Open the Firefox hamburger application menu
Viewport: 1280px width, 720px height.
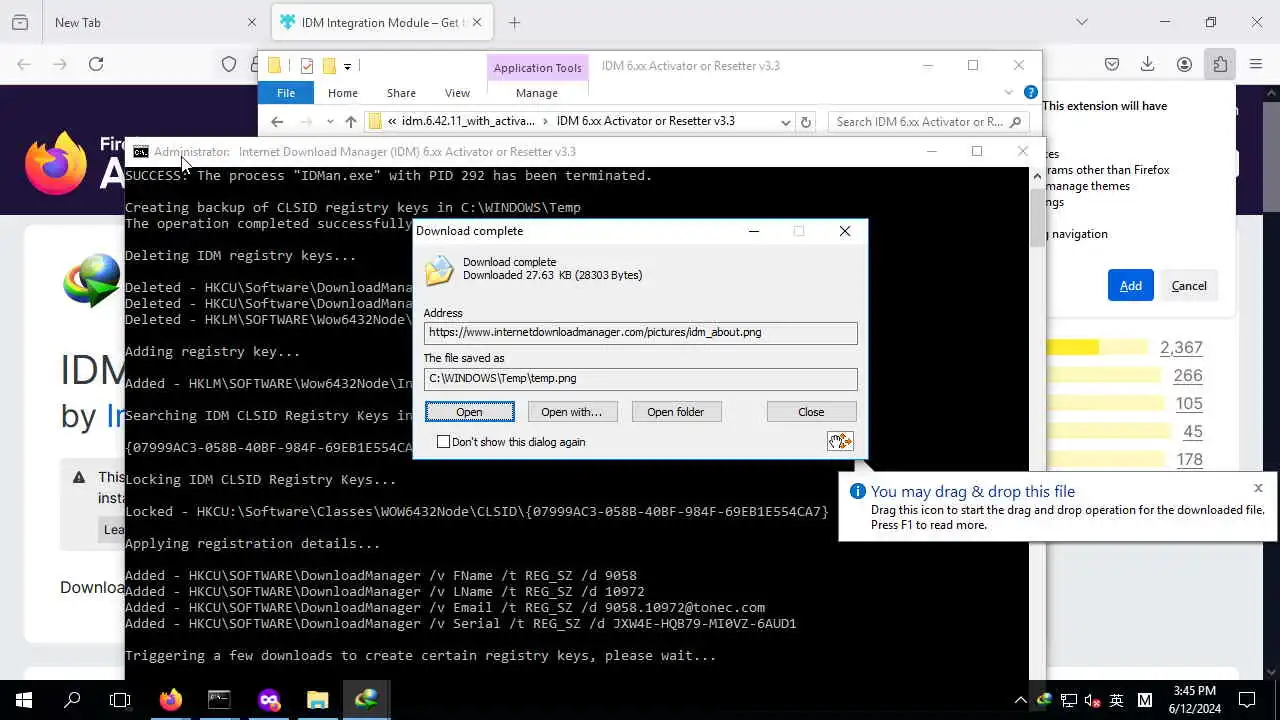pyautogui.click(x=1256, y=64)
